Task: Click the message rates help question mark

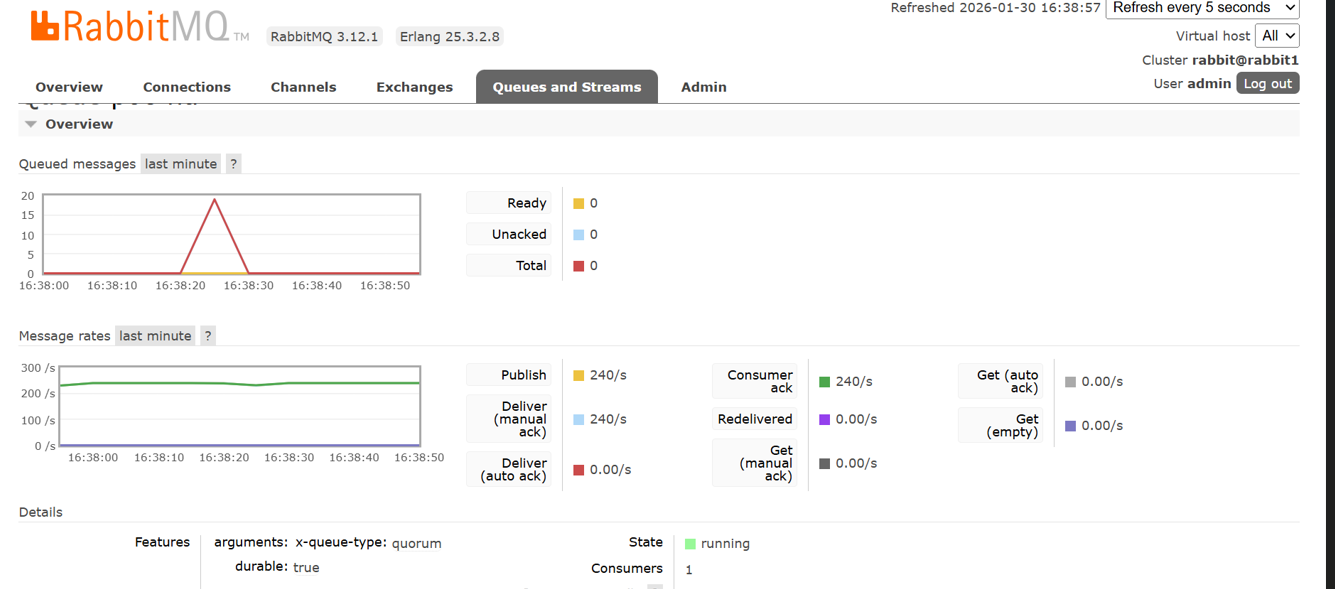Action: [x=208, y=336]
